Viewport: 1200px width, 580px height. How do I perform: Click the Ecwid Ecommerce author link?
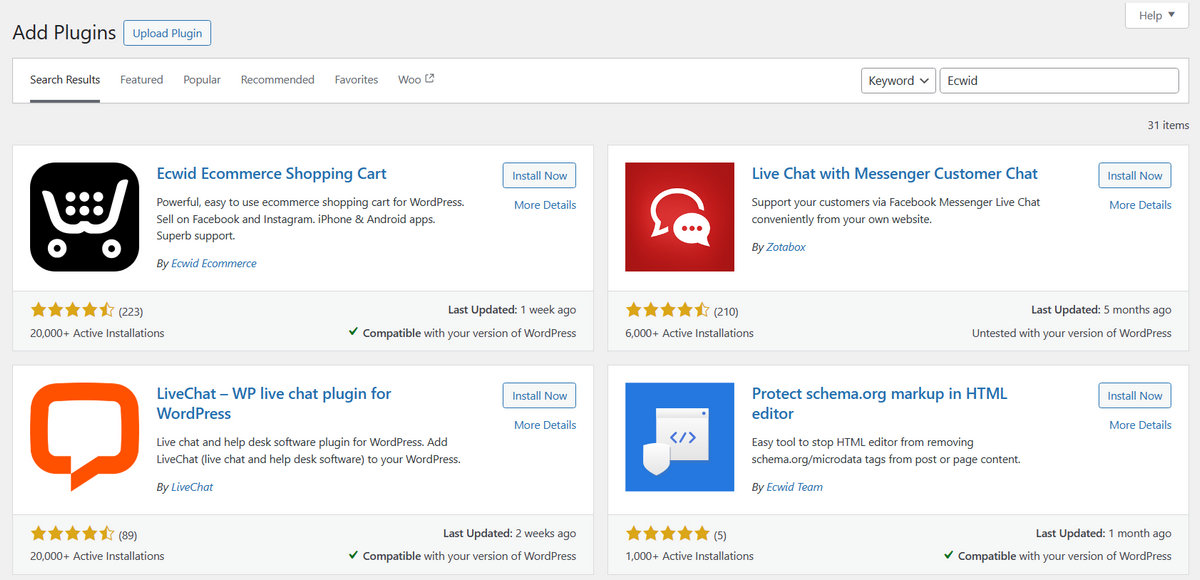(214, 263)
